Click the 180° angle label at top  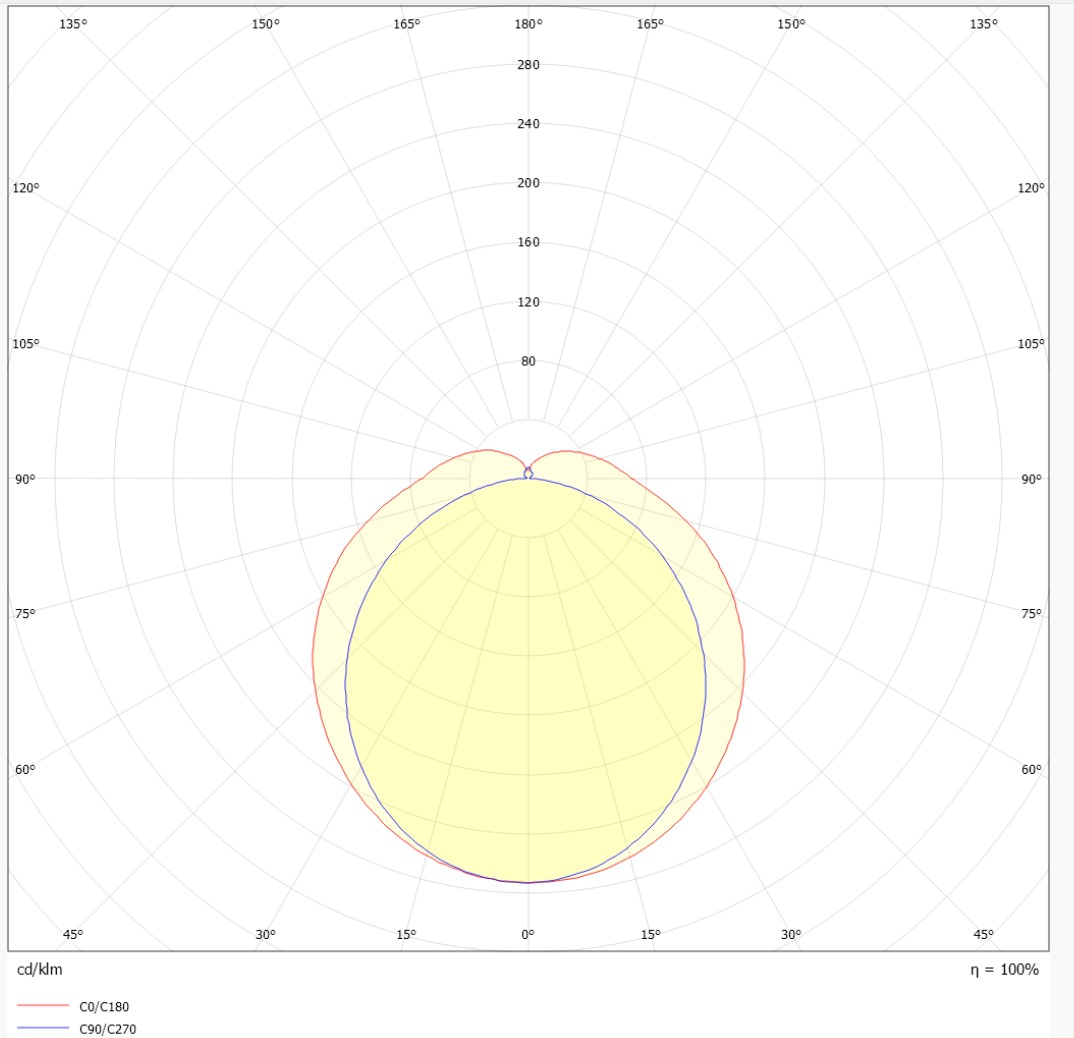click(528, 24)
